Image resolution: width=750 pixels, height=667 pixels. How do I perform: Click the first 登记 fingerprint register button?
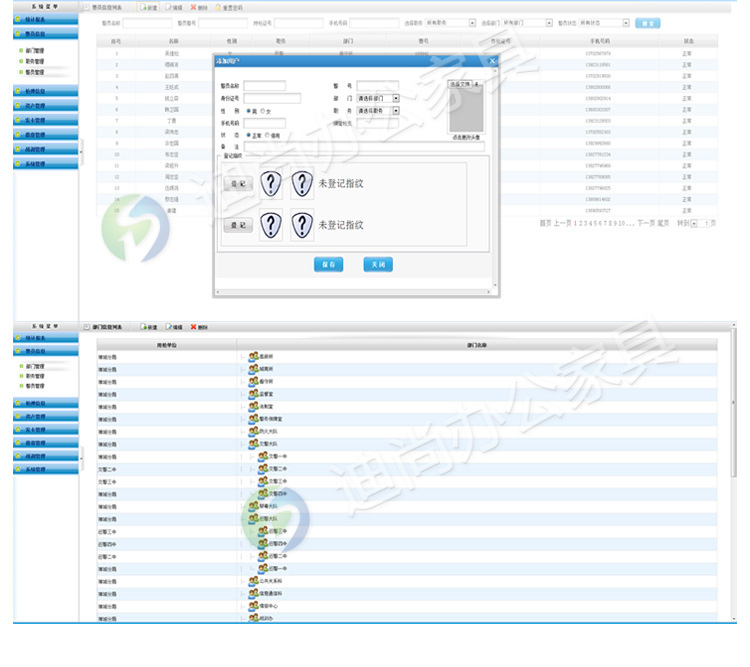237,184
